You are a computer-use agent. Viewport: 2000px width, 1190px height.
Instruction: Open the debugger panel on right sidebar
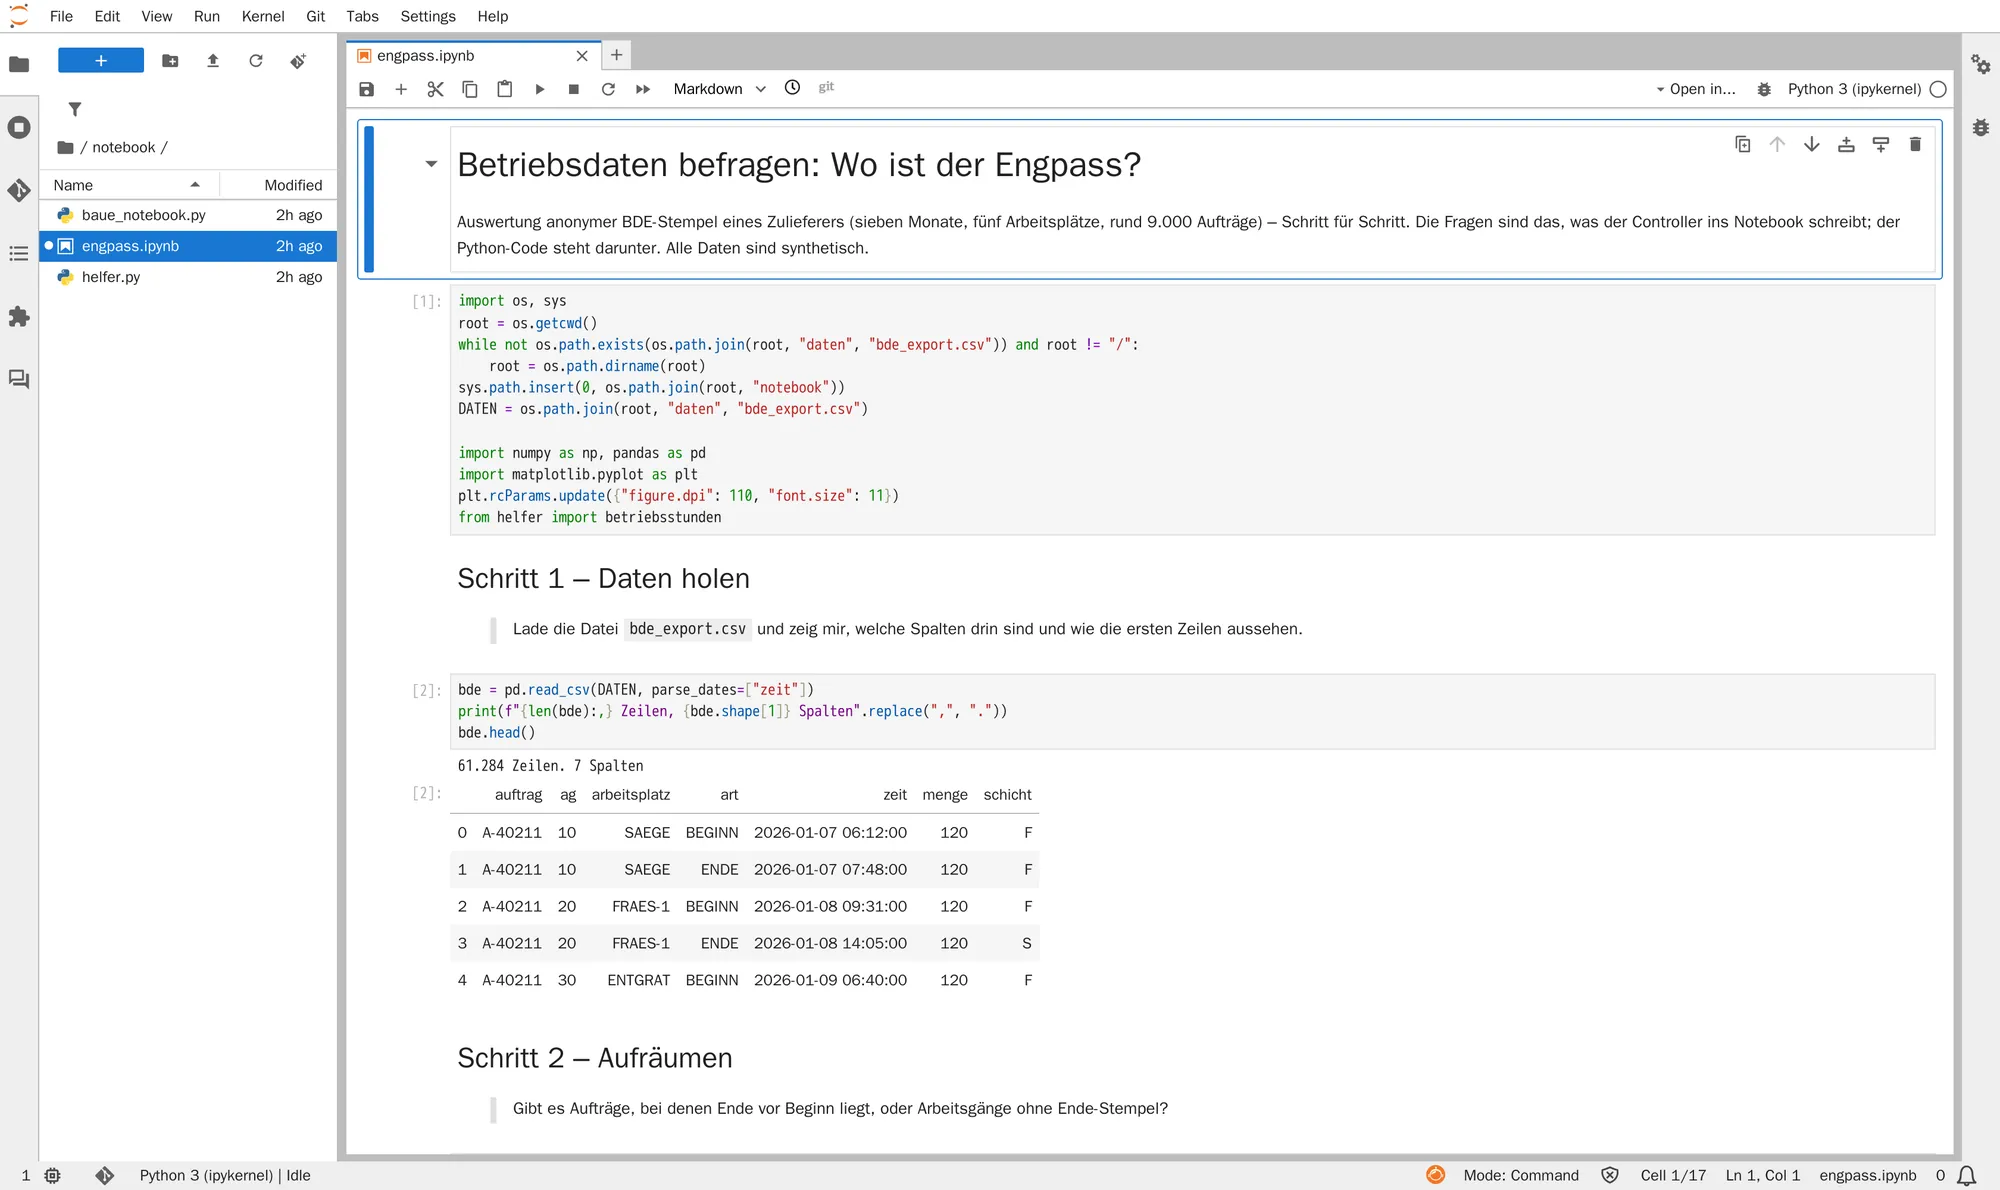tap(1981, 127)
